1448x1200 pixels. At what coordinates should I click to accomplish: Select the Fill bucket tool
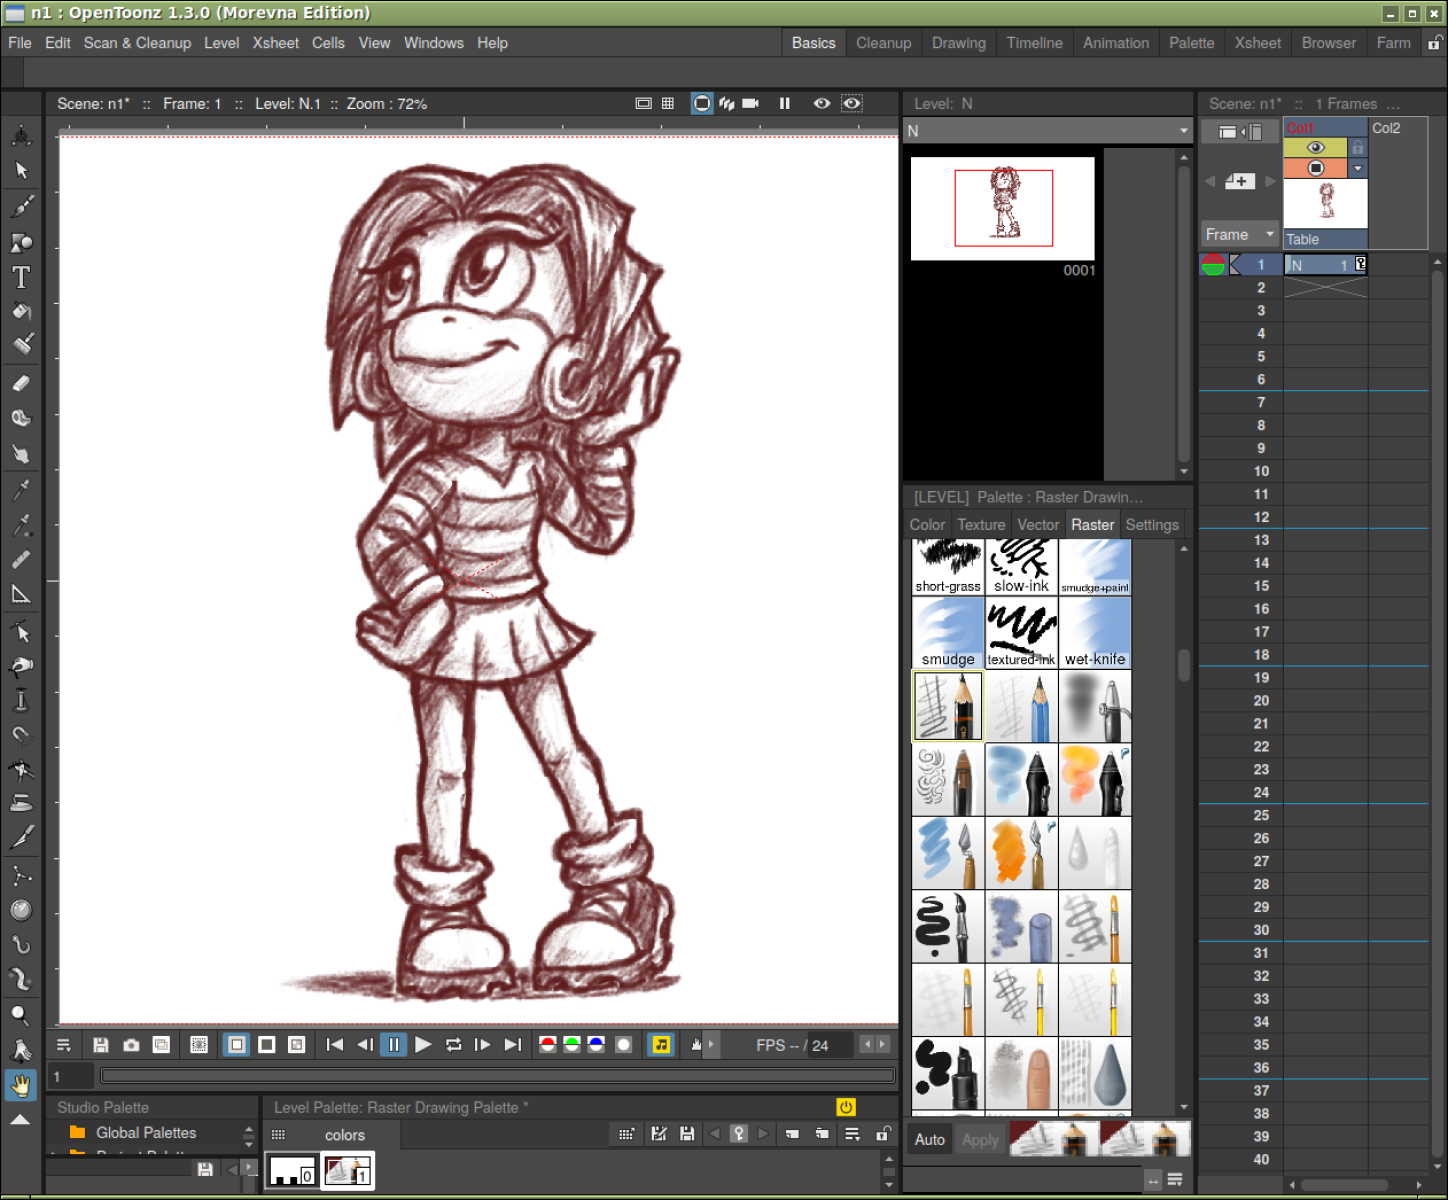[x=21, y=312]
